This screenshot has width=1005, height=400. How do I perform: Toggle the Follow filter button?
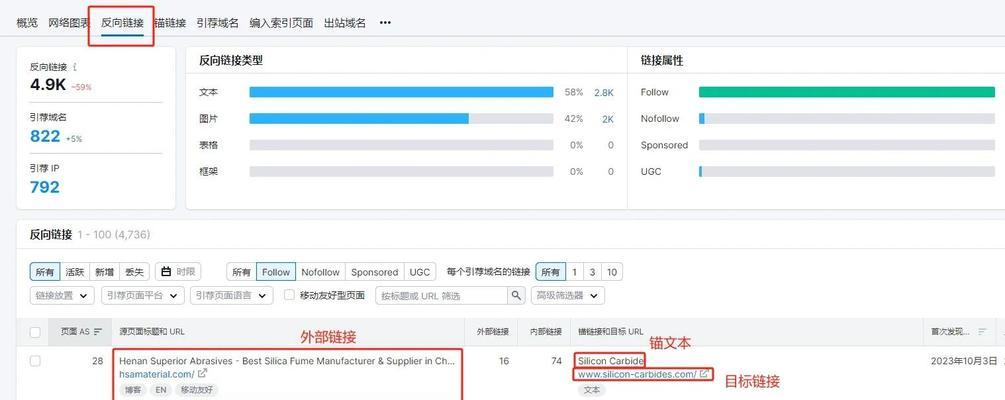click(276, 272)
